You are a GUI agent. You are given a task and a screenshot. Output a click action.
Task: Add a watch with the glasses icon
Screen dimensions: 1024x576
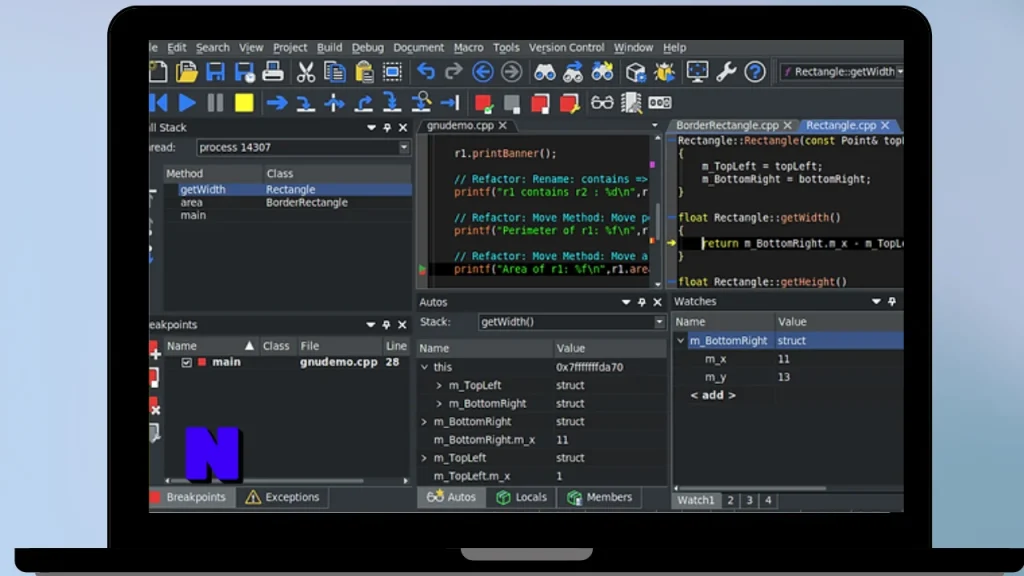(x=602, y=103)
